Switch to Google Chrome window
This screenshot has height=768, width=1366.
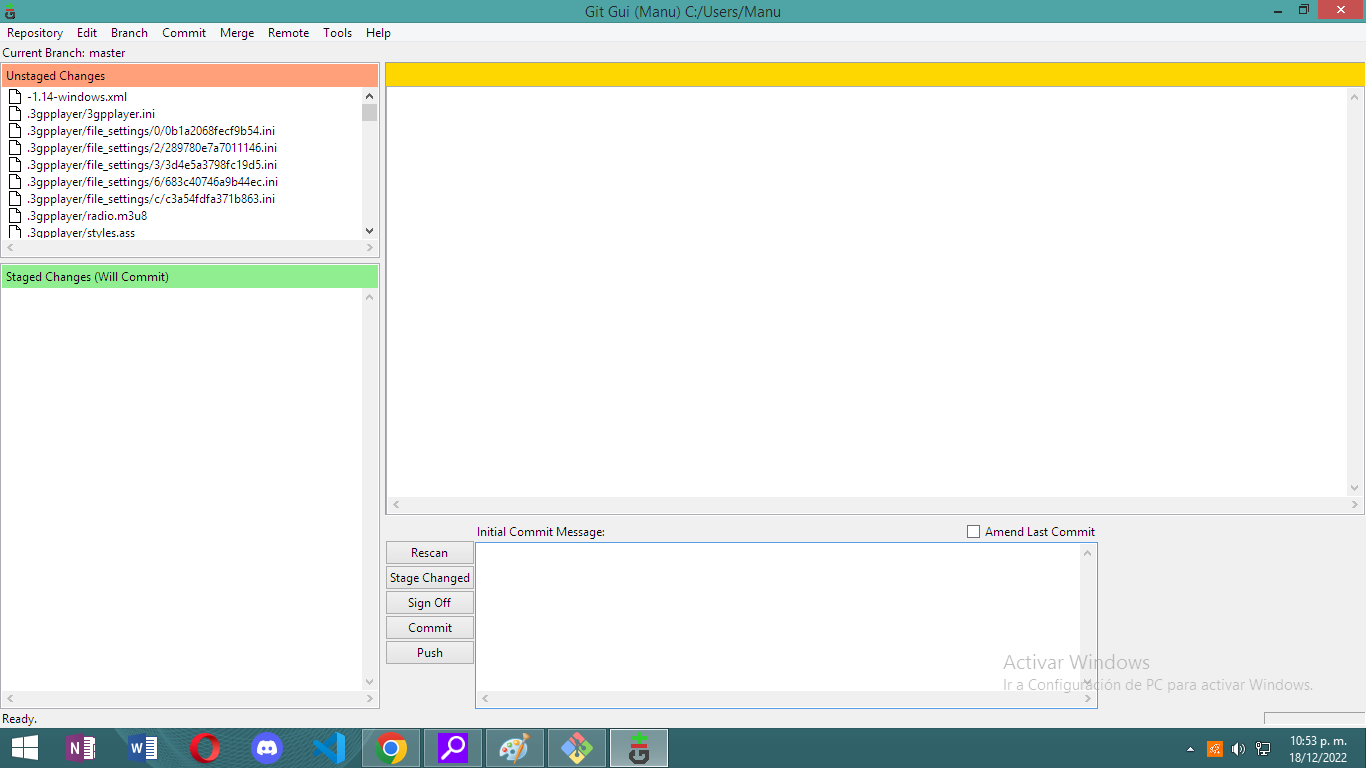pyautogui.click(x=391, y=748)
